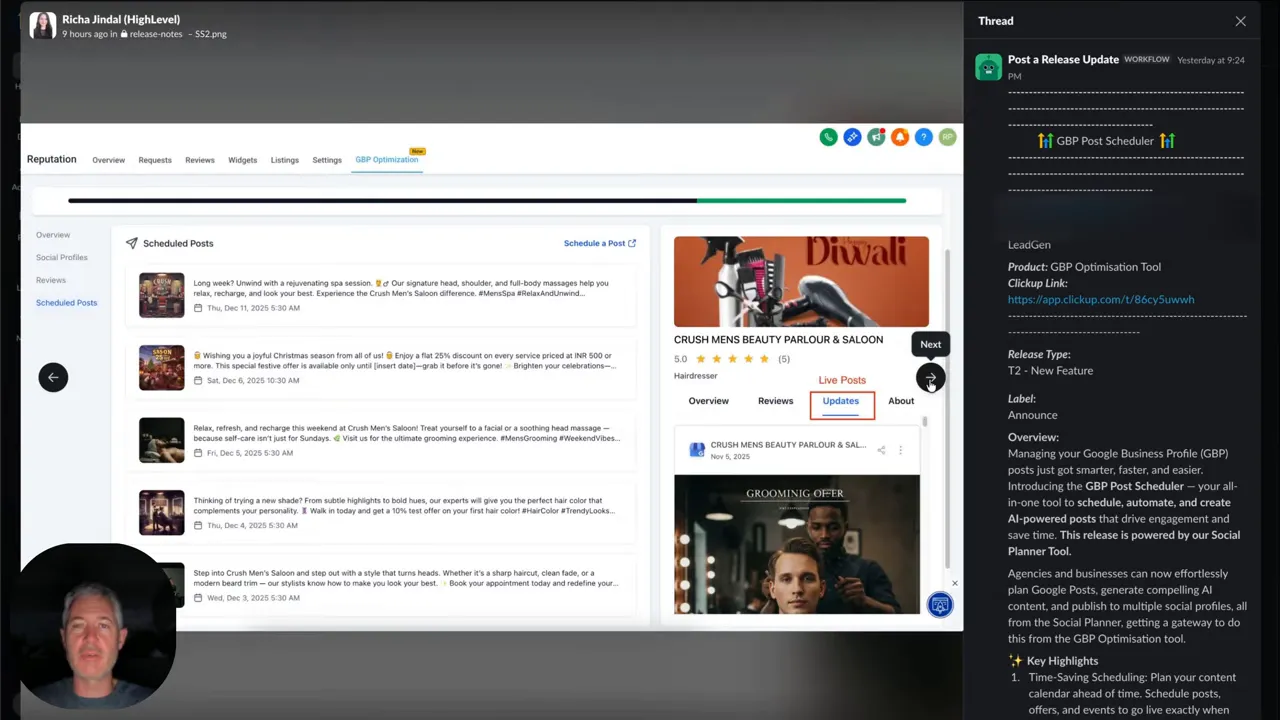Open the Listings tab
This screenshot has height=720, width=1280.
click(285, 160)
